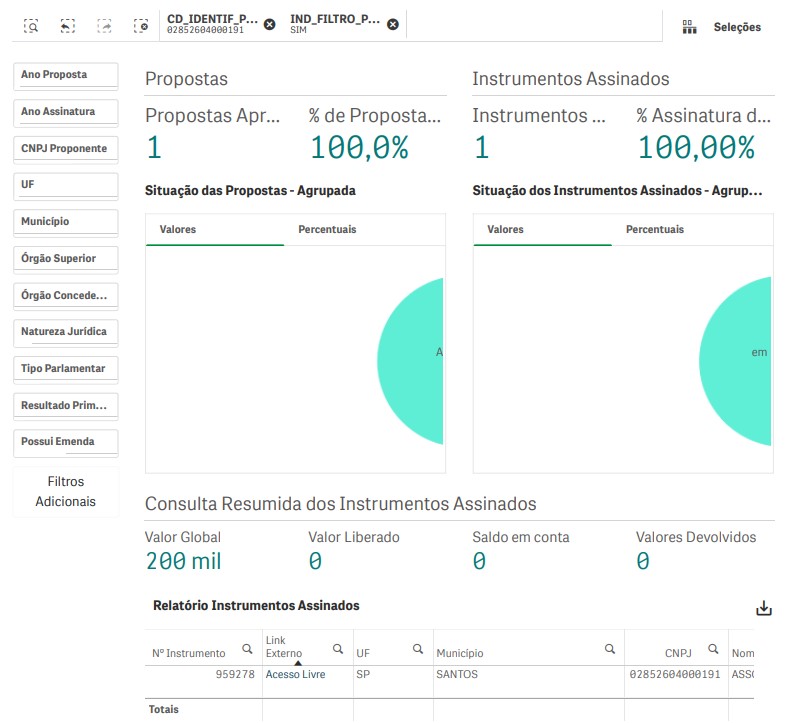Step back one selection
Image resolution: width=797 pixels, height=723 pixels.
68,26
